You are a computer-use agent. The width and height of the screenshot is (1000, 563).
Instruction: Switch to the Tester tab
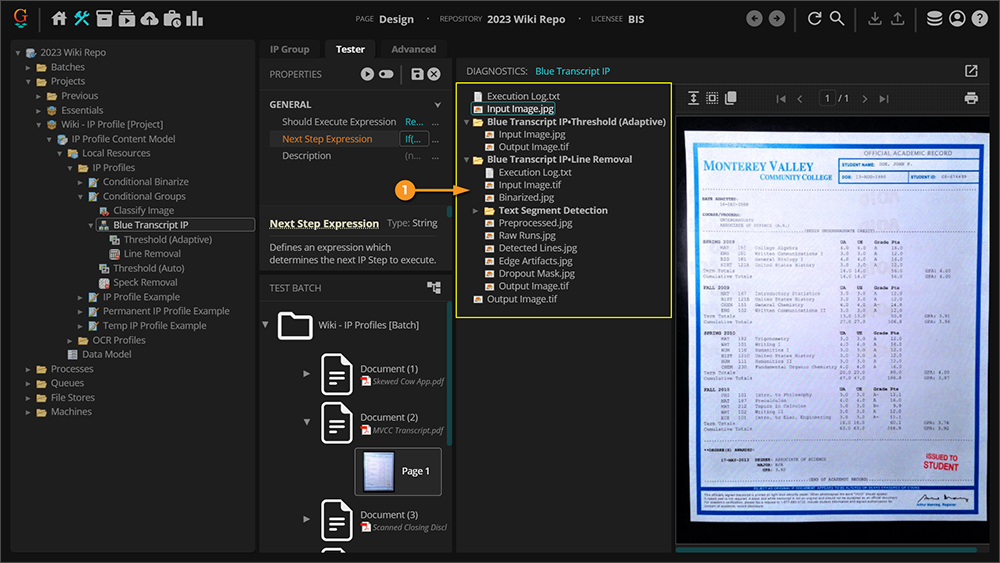tap(350, 49)
